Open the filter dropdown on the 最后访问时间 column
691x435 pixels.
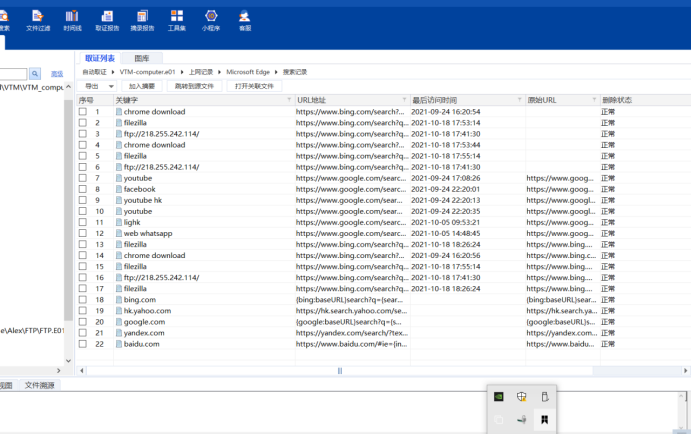519,100
